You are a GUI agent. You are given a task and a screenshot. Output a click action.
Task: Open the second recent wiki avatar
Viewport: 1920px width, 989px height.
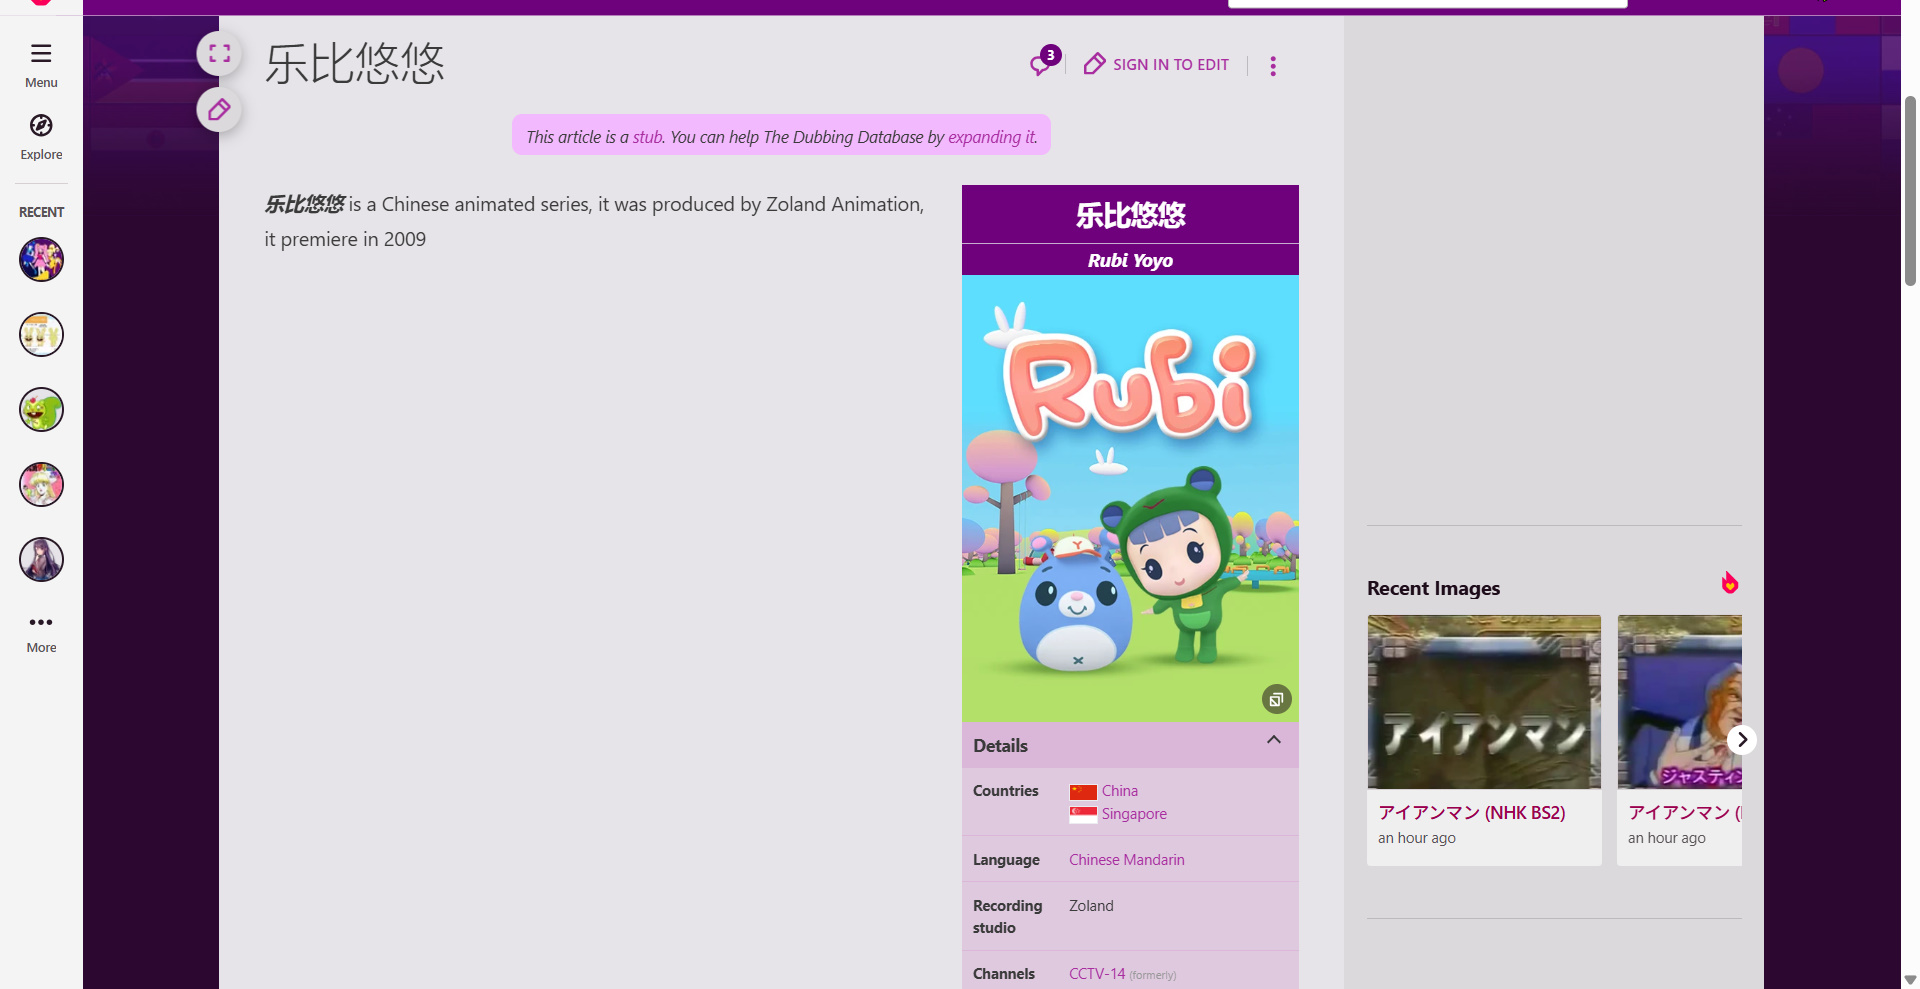point(41,335)
